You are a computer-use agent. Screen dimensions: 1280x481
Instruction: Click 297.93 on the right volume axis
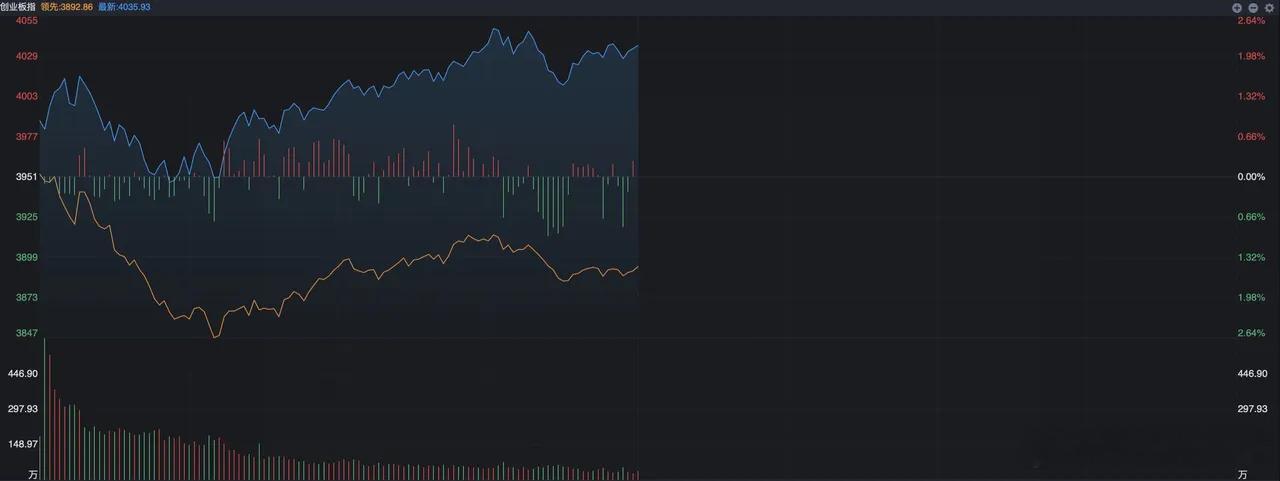point(1252,409)
